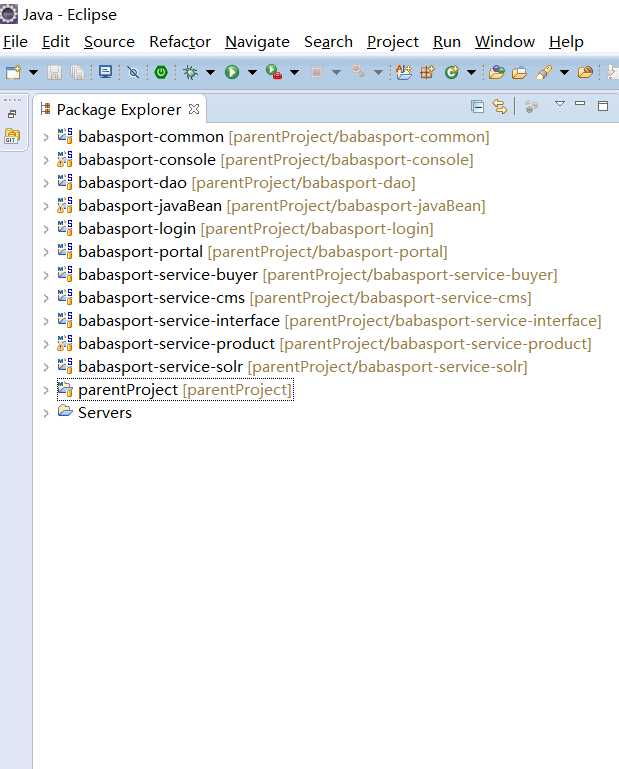This screenshot has height=769, width=619.
Task: Click the babasport-login project name
Action: [137, 229]
